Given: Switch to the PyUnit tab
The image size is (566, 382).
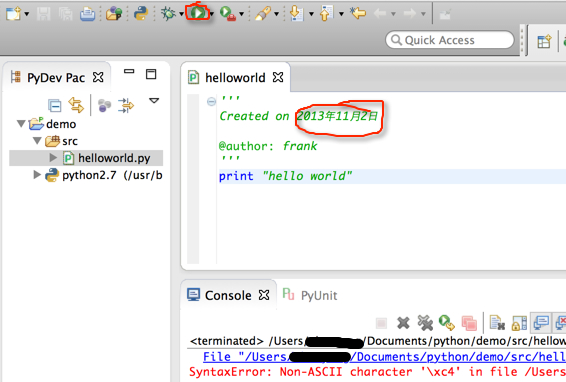Looking at the screenshot, I should [319, 296].
